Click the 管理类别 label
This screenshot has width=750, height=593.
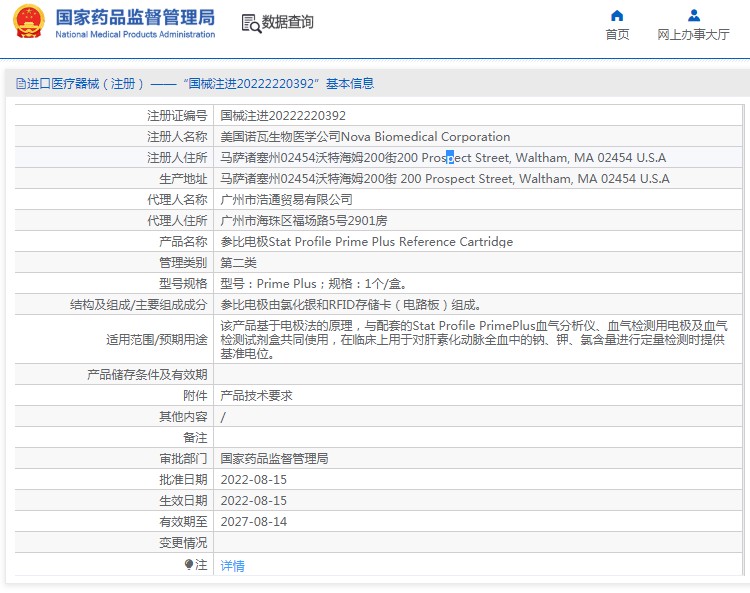(183, 263)
